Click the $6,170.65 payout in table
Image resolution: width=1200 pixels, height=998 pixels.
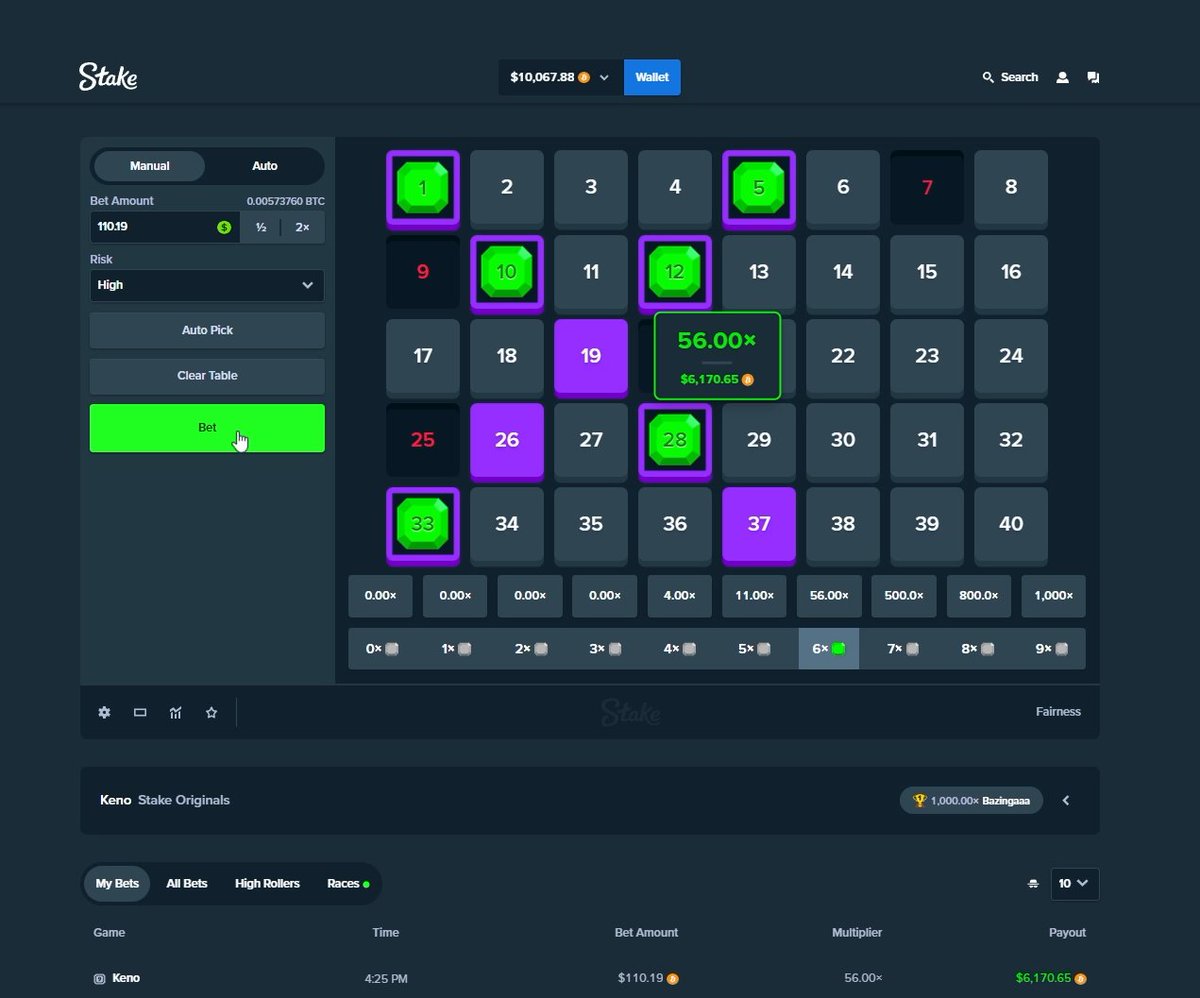click(x=1044, y=978)
